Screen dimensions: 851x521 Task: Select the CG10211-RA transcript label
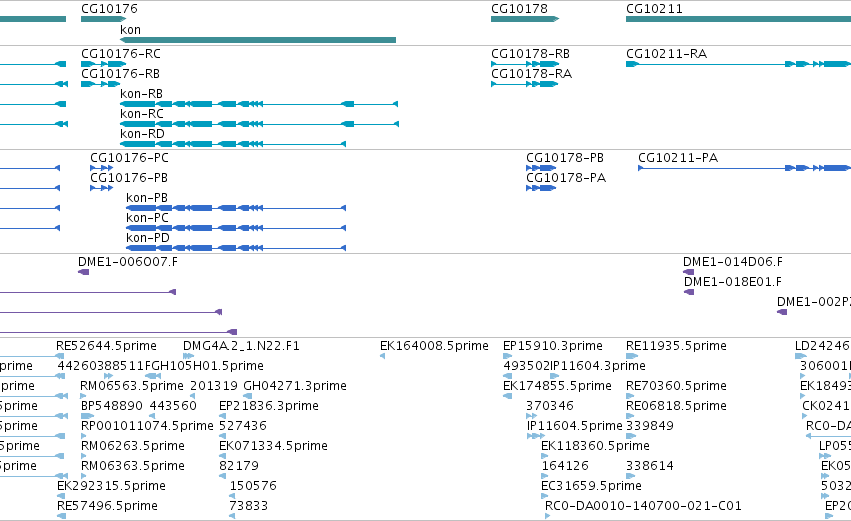pos(666,54)
